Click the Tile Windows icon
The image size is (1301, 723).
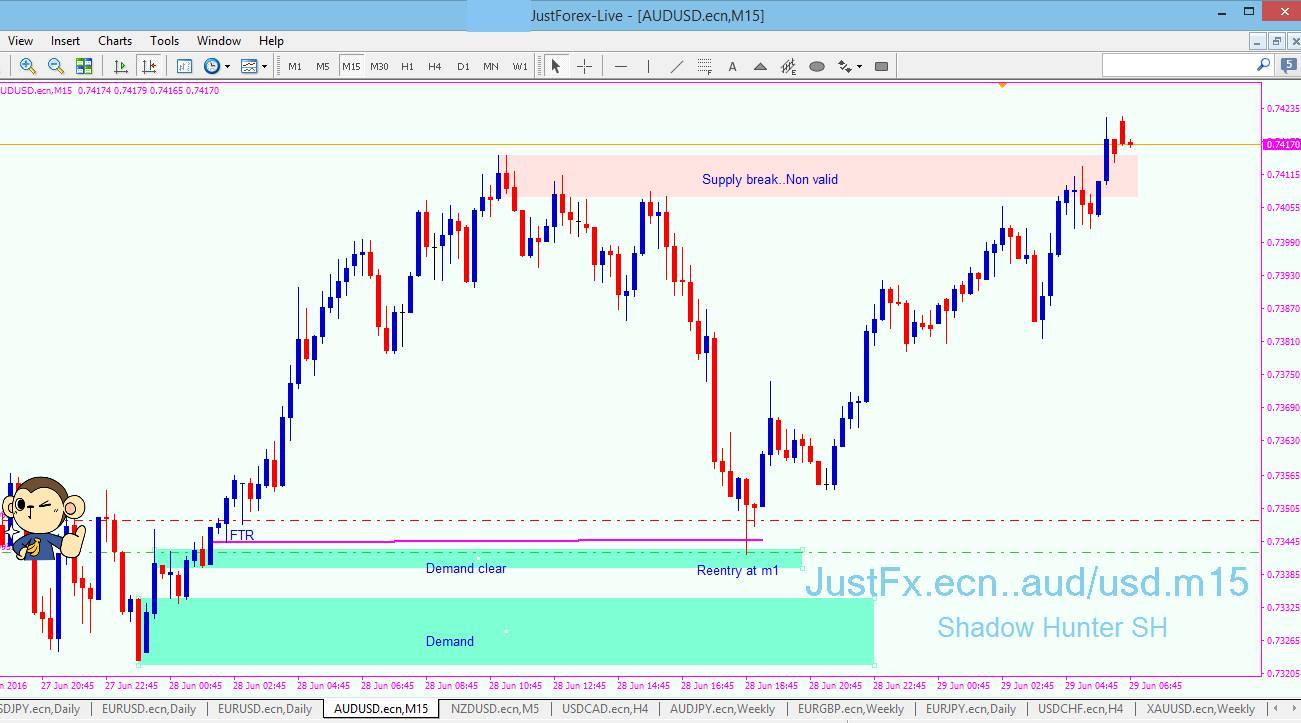pos(83,66)
